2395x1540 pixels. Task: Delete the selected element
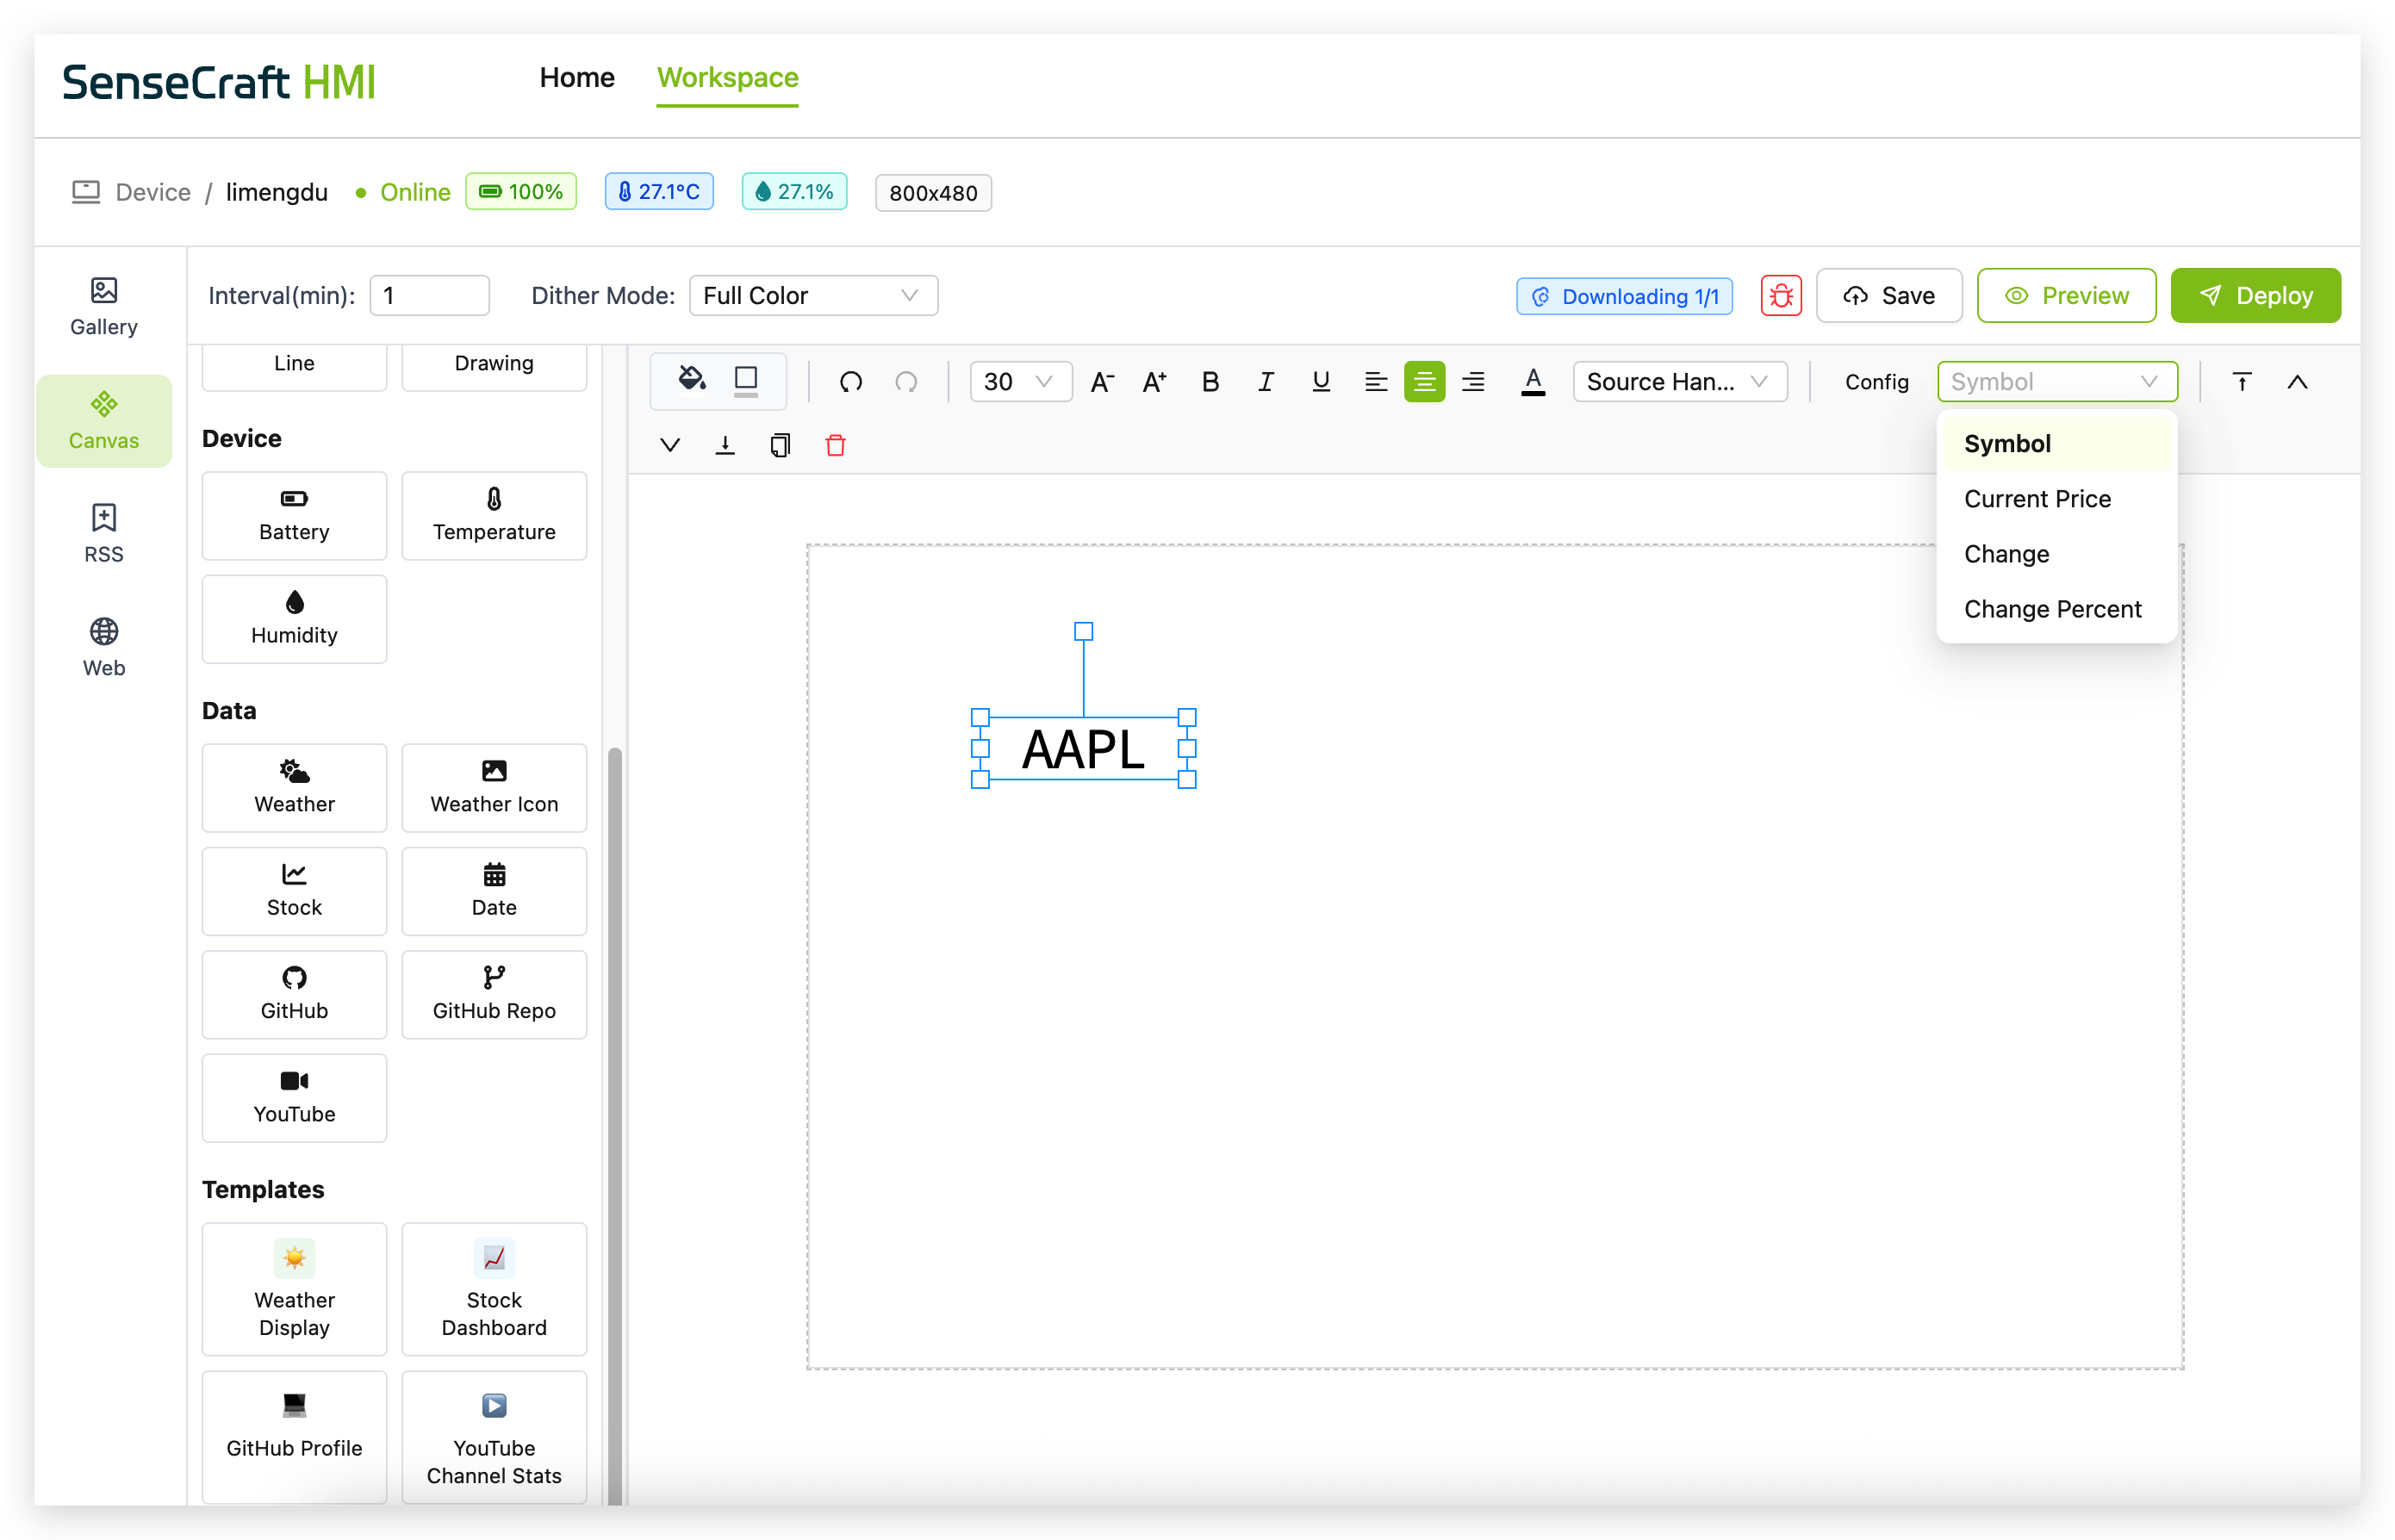coord(836,445)
